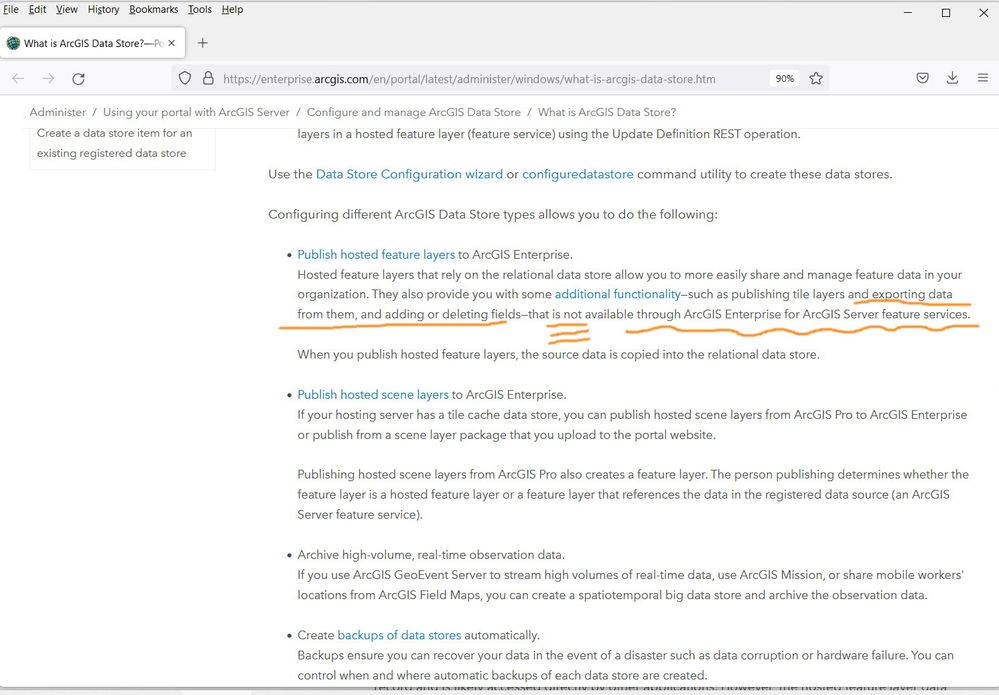Screen dimensions: 999x695
Task: Follow the configuredatastore link
Action: coord(578,174)
